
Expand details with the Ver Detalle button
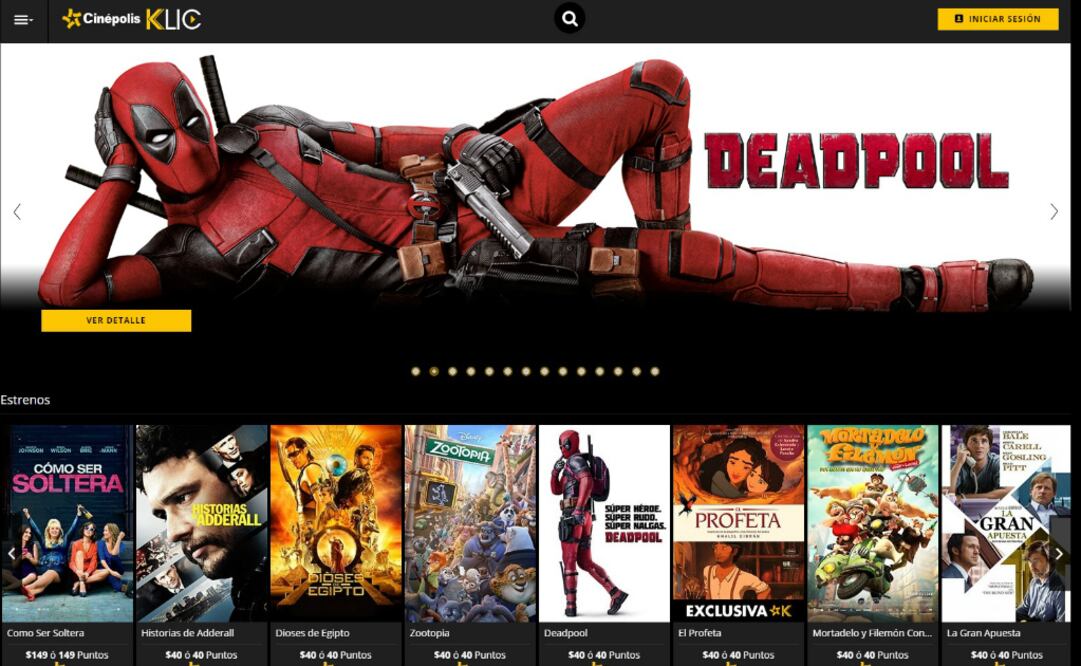click(116, 321)
